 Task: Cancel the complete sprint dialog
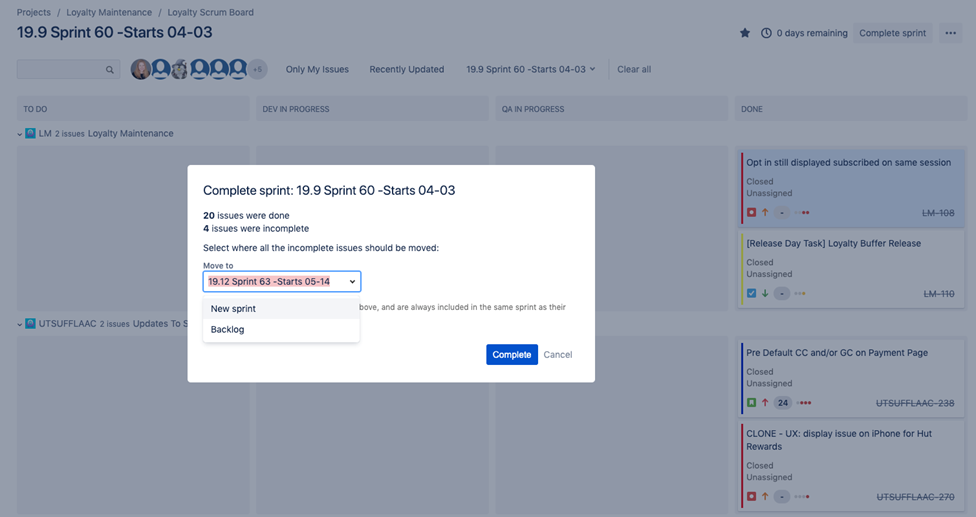558,355
